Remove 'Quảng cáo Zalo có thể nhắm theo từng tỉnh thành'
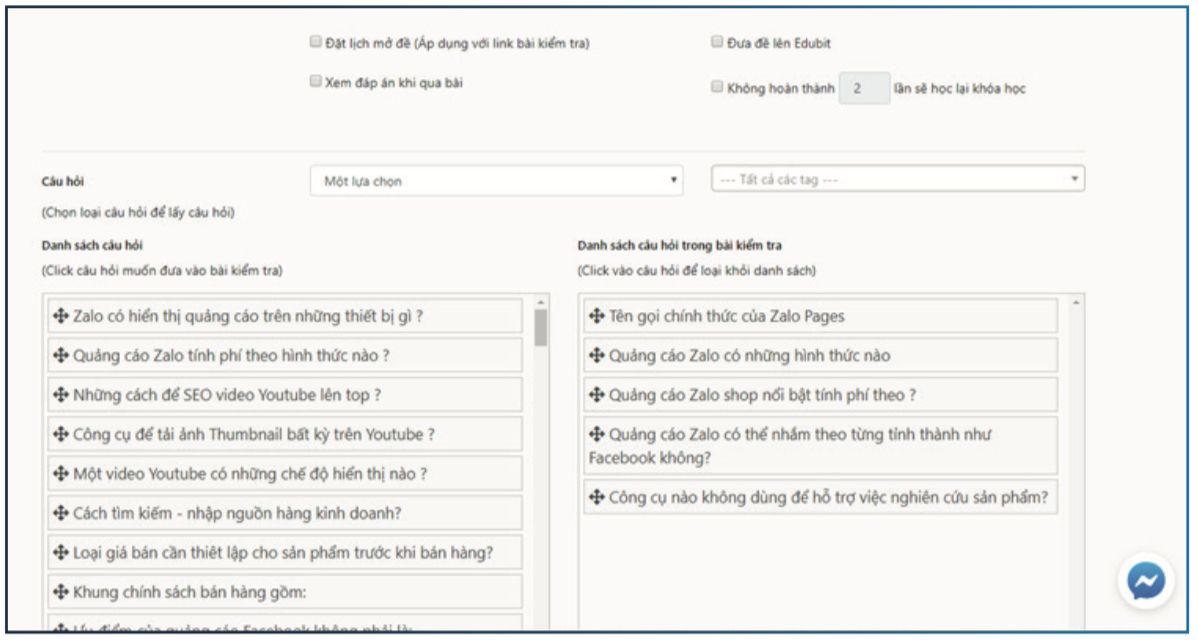 coord(821,446)
